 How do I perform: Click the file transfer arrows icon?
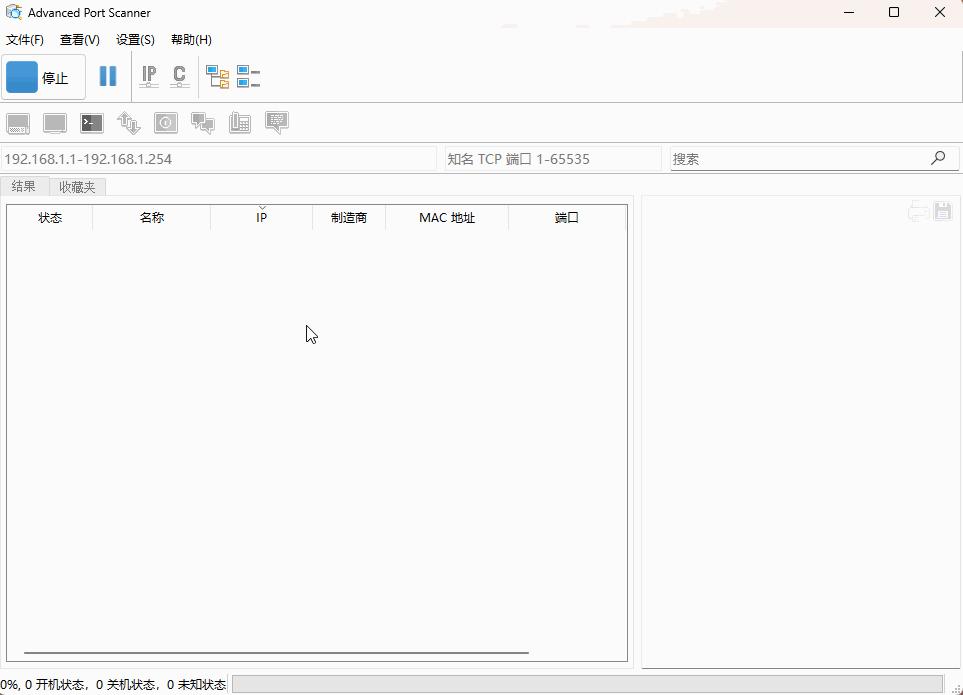128,122
